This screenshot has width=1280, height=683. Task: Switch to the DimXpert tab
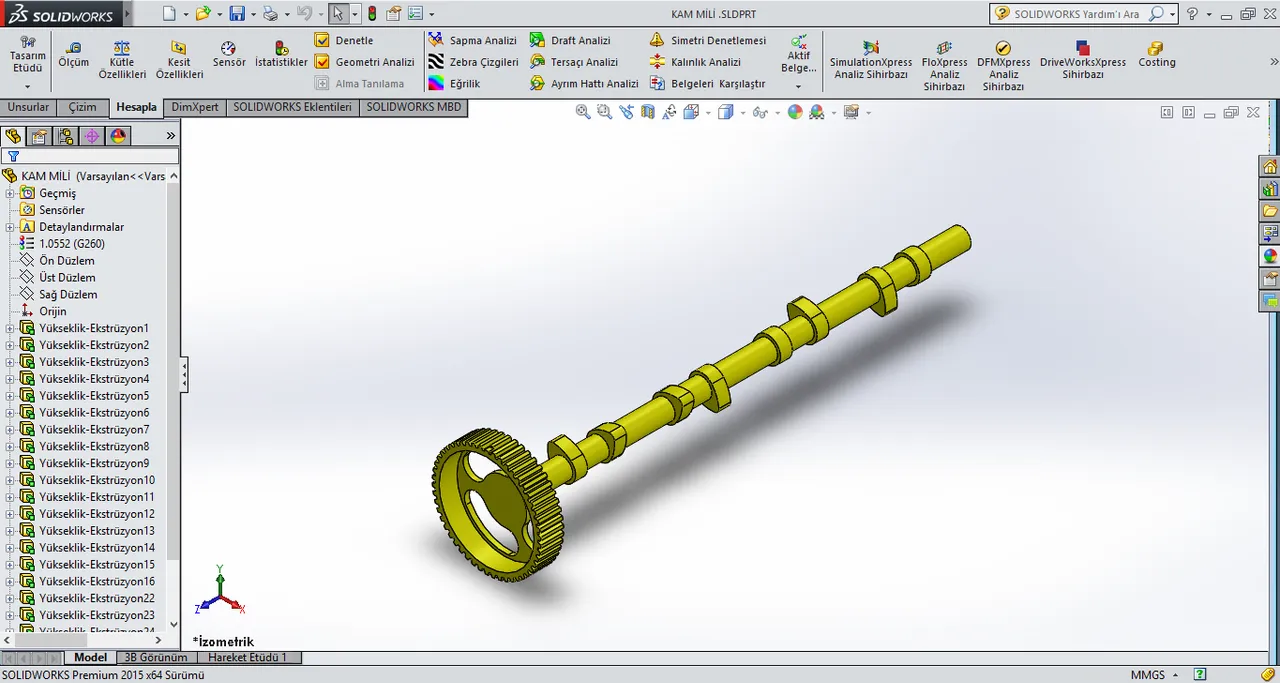[195, 107]
